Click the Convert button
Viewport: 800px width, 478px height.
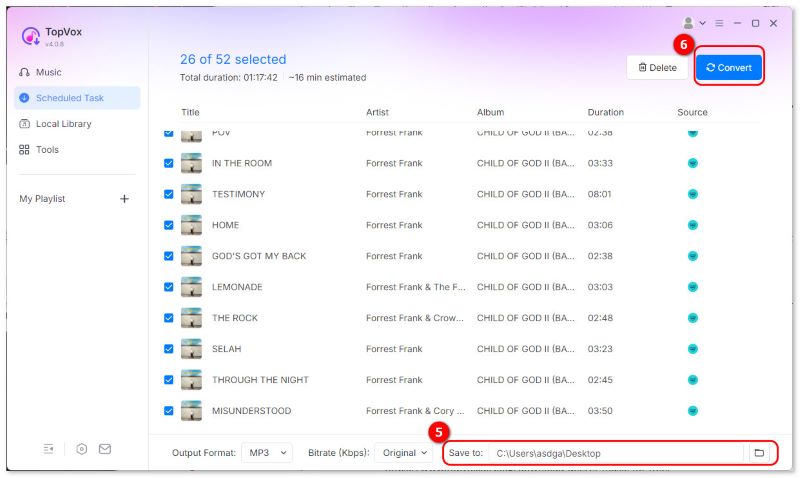[729, 68]
